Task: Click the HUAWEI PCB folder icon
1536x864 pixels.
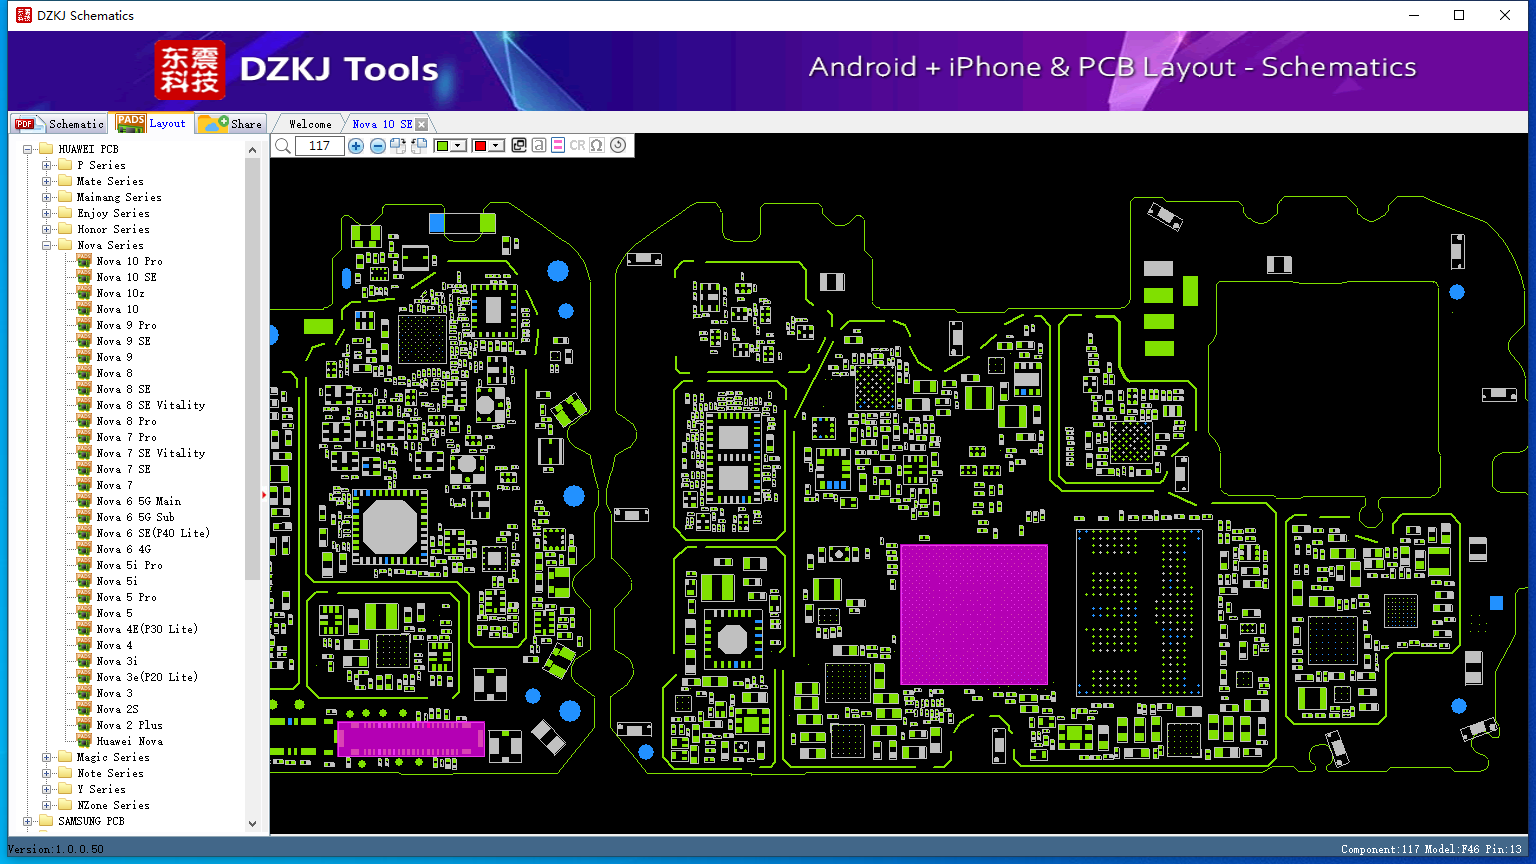Action: pos(46,149)
